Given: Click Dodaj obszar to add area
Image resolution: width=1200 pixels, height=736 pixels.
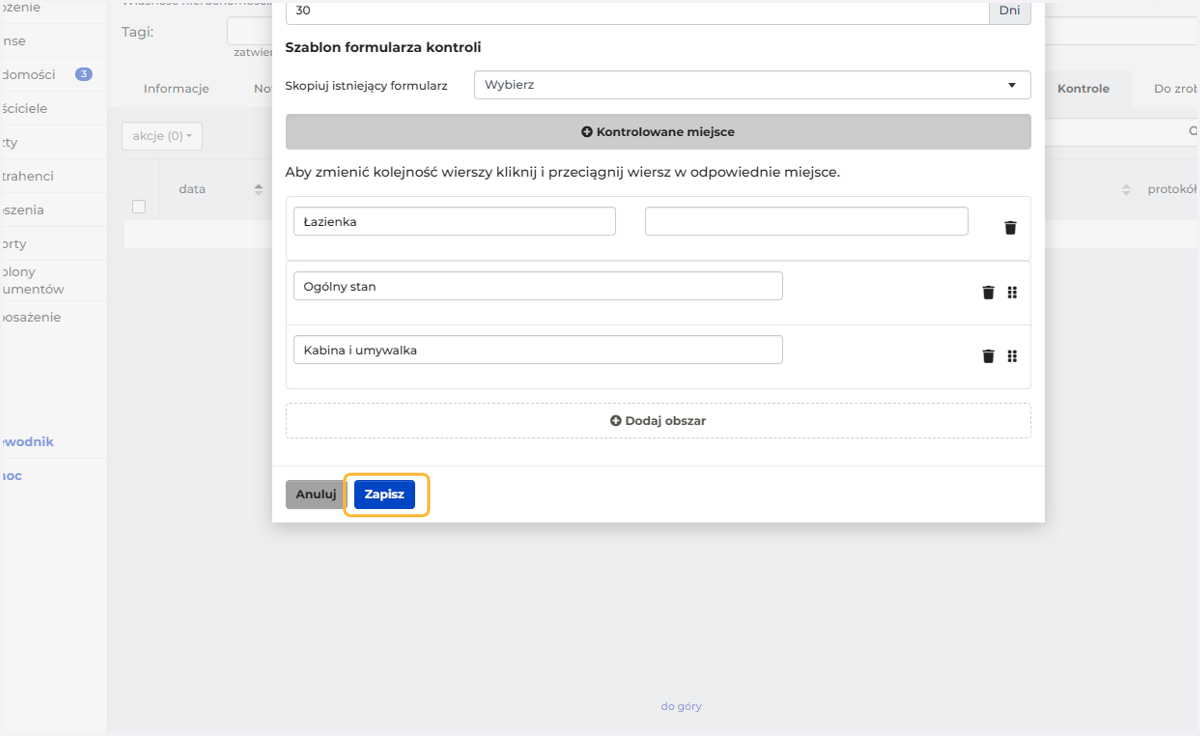Looking at the screenshot, I should [658, 421].
